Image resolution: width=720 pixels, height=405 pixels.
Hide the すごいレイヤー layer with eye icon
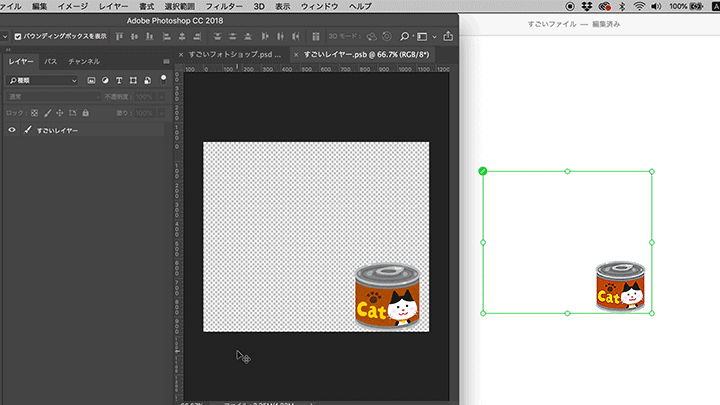point(12,130)
